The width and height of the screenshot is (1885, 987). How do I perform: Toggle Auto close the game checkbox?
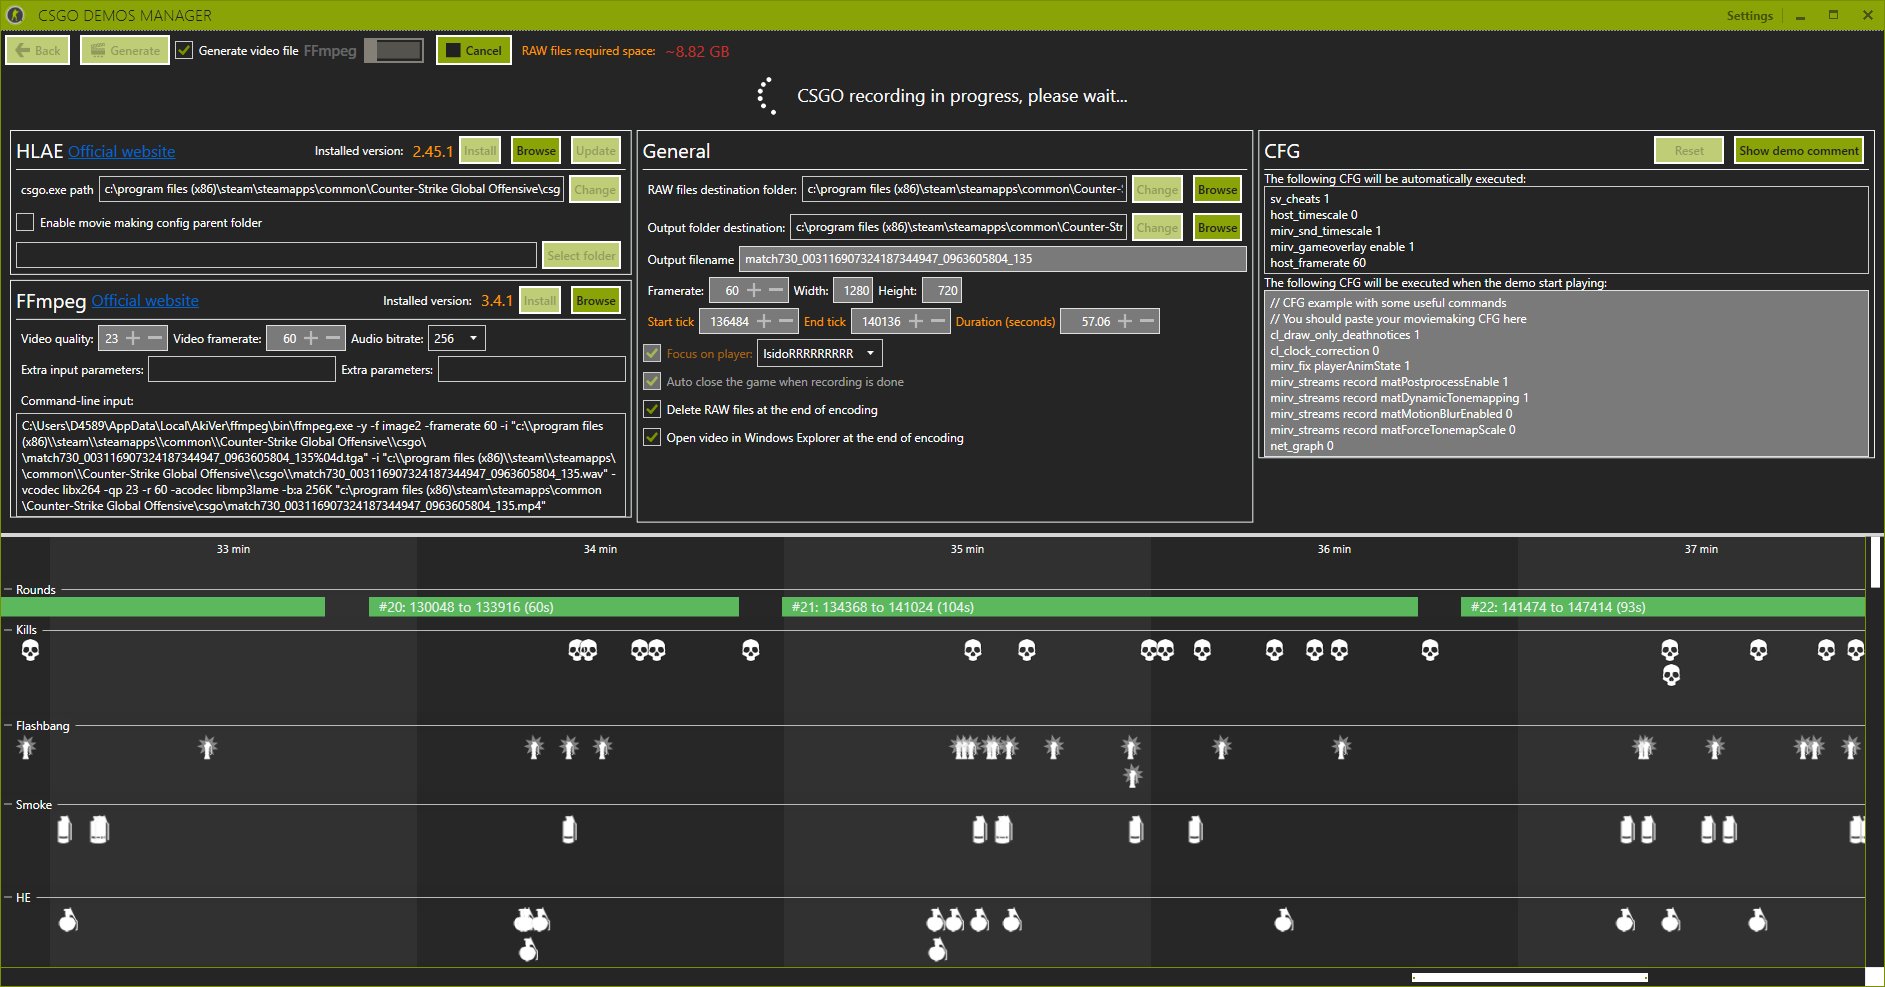pos(652,381)
